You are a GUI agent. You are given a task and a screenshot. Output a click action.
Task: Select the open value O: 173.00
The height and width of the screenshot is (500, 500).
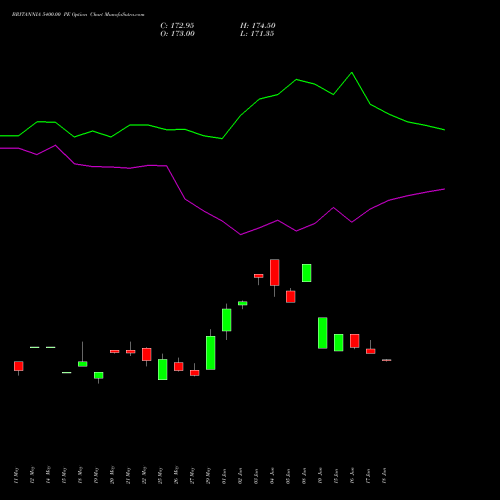177,34
